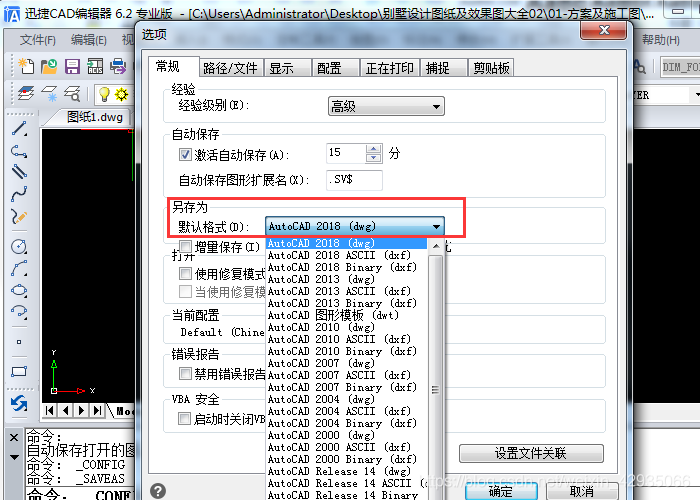Select the Rectangle drawing tool
This screenshot has height=500, width=700.
click(x=19, y=371)
